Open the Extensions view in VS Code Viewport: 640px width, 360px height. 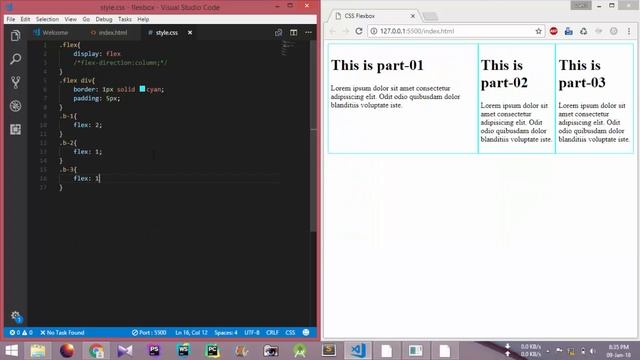(x=16, y=129)
